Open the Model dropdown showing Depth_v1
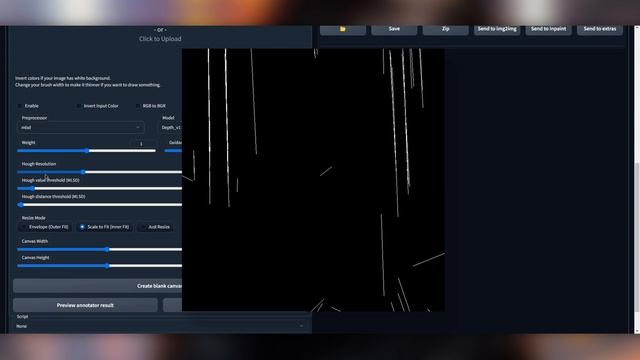Image resolution: width=640 pixels, height=360 pixels. [x=170, y=127]
